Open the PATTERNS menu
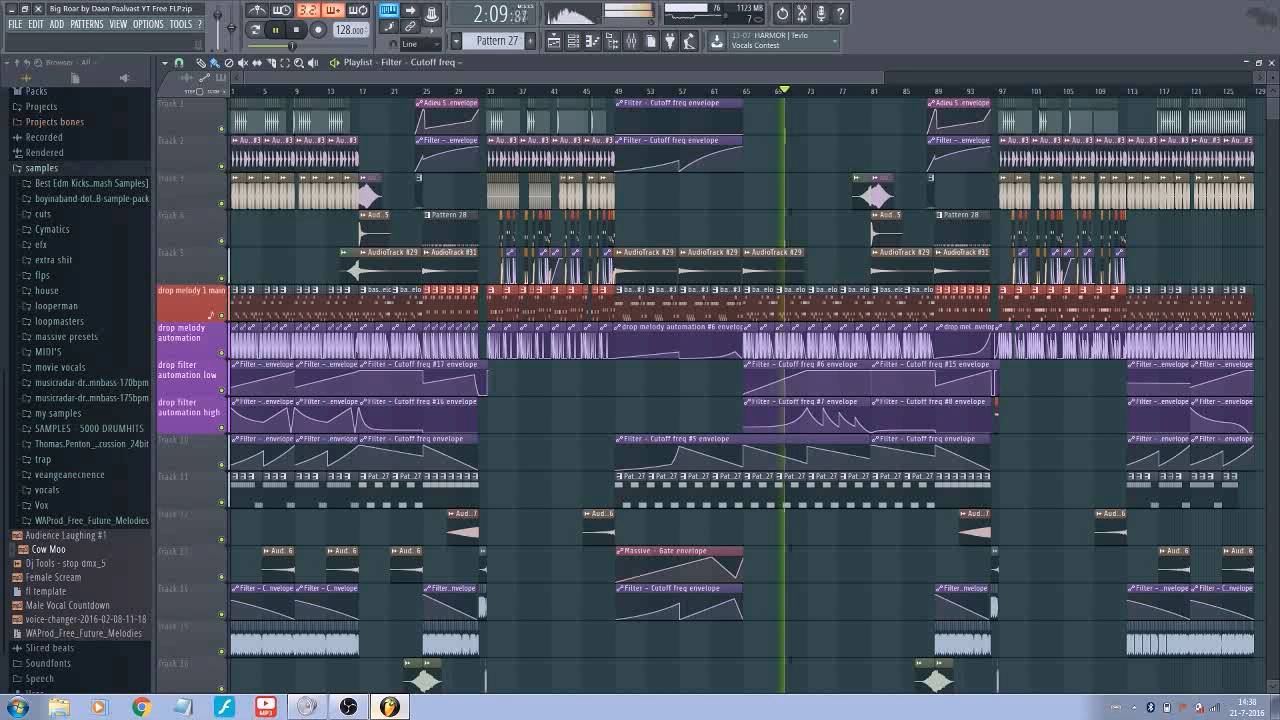The height and width of the screenshot is (720, 1280). 87,24
